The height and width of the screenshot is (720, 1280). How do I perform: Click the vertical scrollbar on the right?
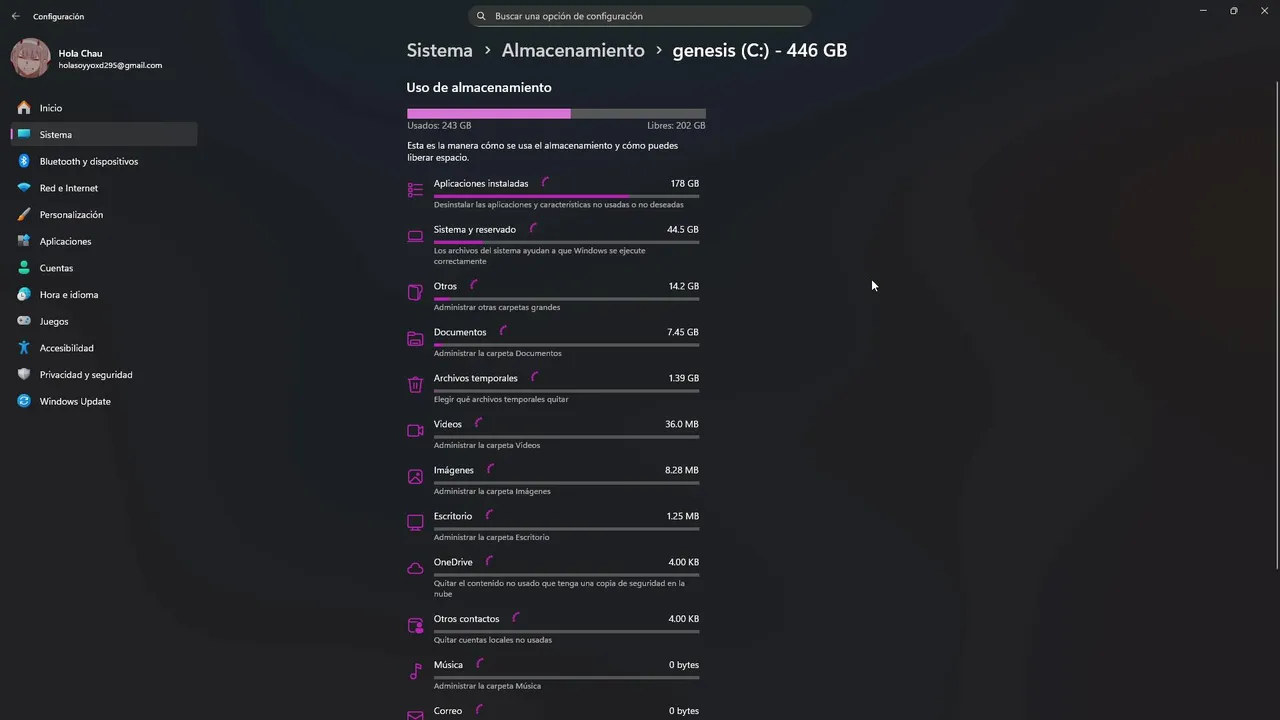point(1276,300)
